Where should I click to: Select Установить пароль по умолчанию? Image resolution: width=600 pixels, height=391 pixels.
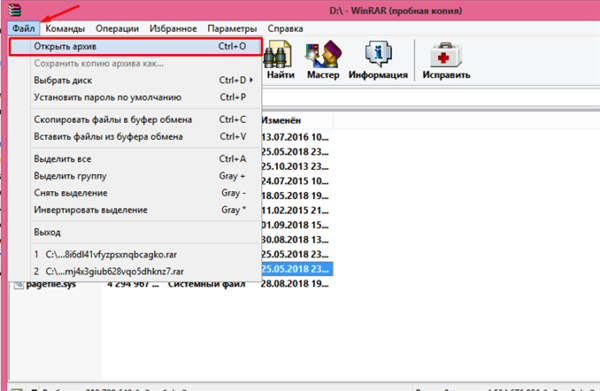point(135,97)
